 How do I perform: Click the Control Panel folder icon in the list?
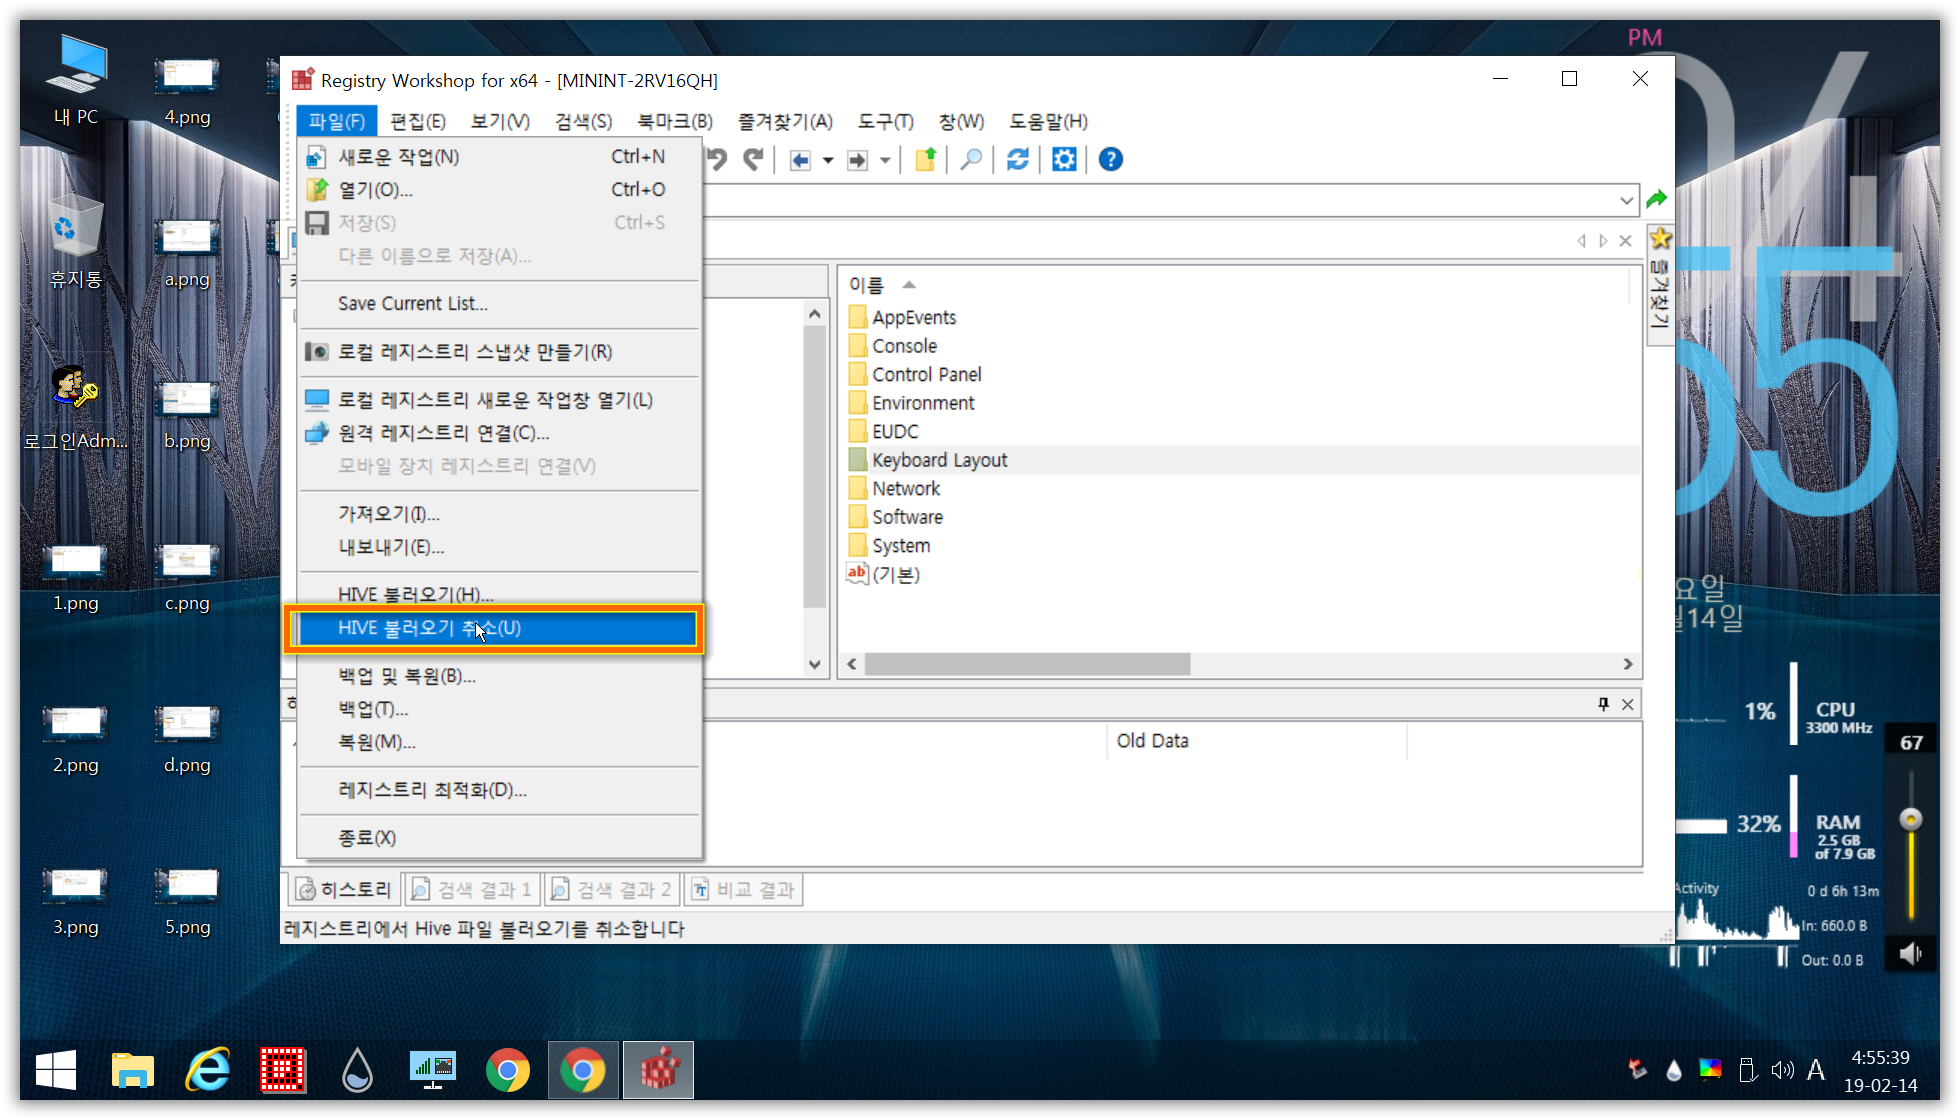click(x=857, y=374)
